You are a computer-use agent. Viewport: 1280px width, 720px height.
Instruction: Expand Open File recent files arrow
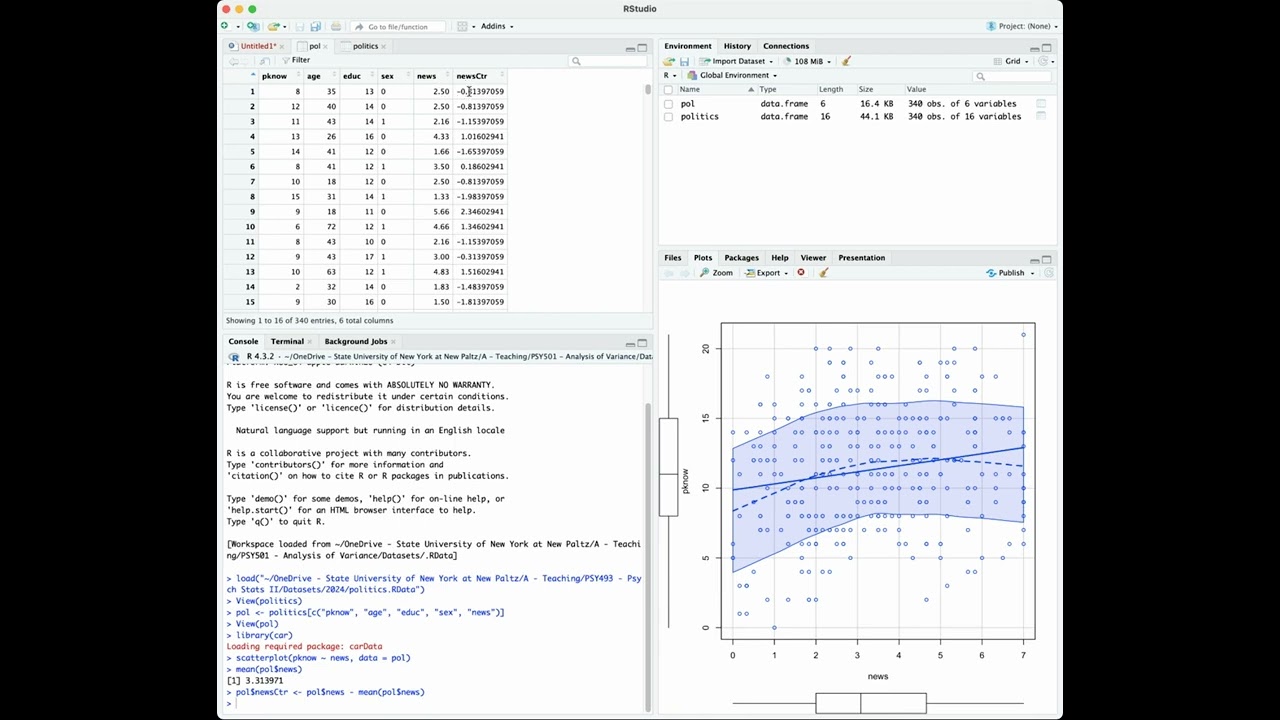click(x=285, y=27)
